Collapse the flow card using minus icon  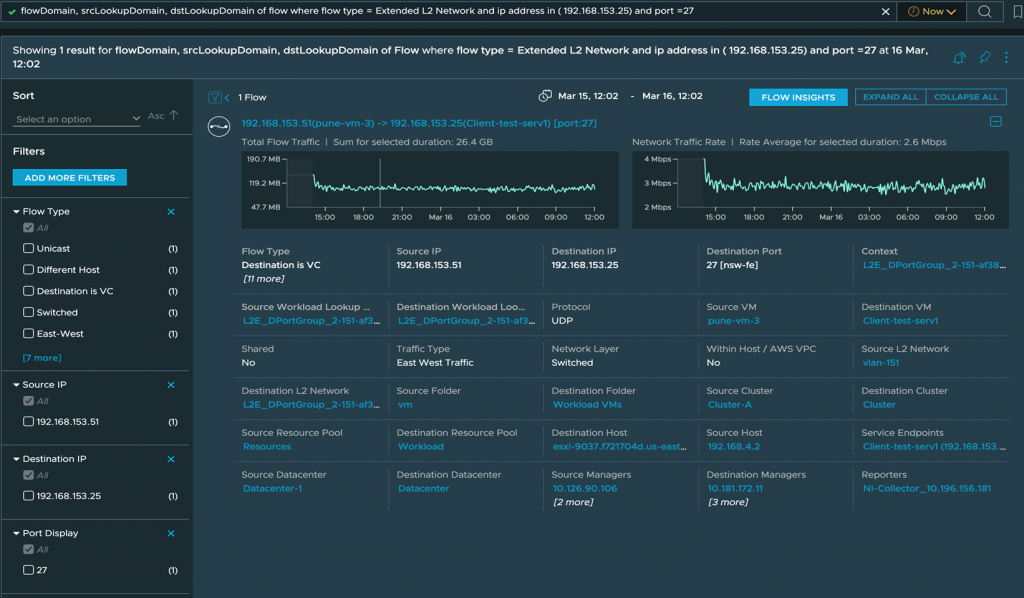(995, 122)
